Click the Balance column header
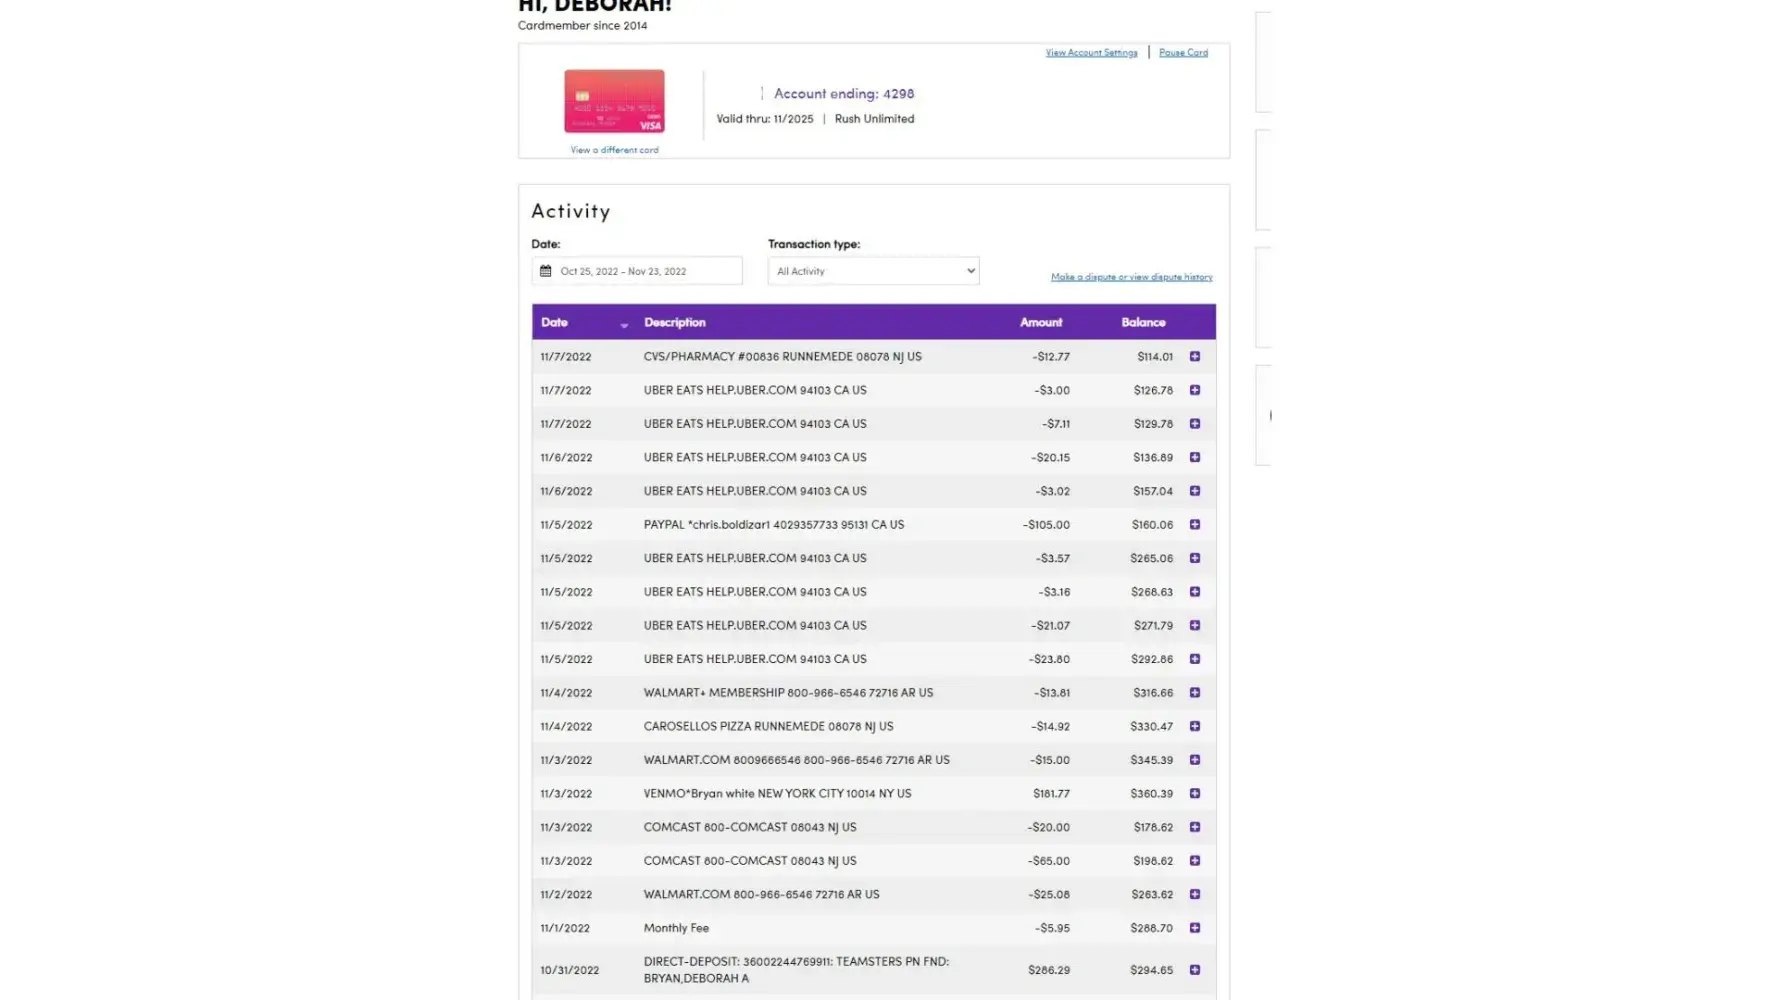1778x1000 pixels. point(1143,323)
